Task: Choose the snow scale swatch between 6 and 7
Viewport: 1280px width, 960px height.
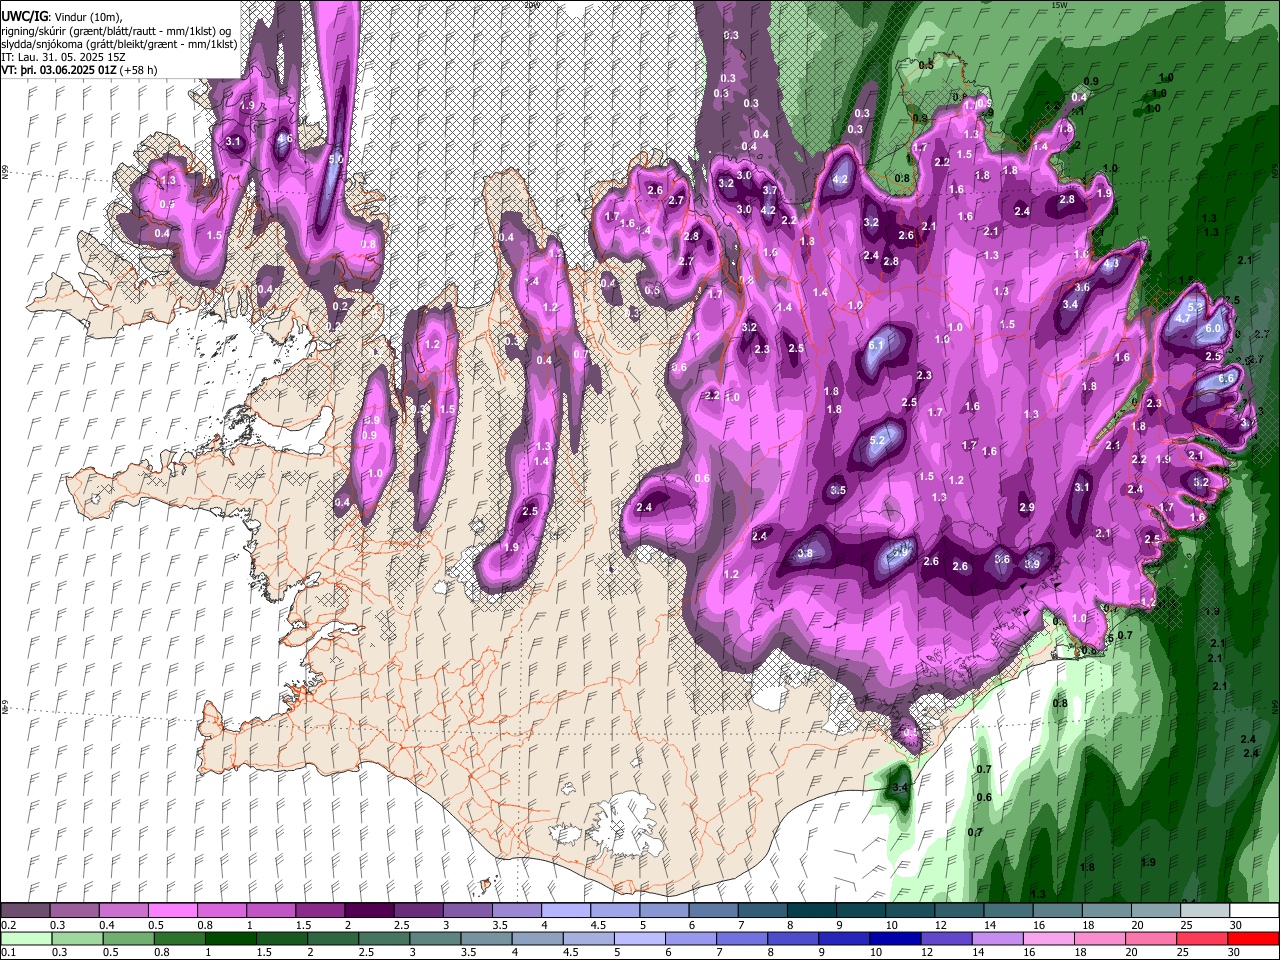Action: [713, 911]
